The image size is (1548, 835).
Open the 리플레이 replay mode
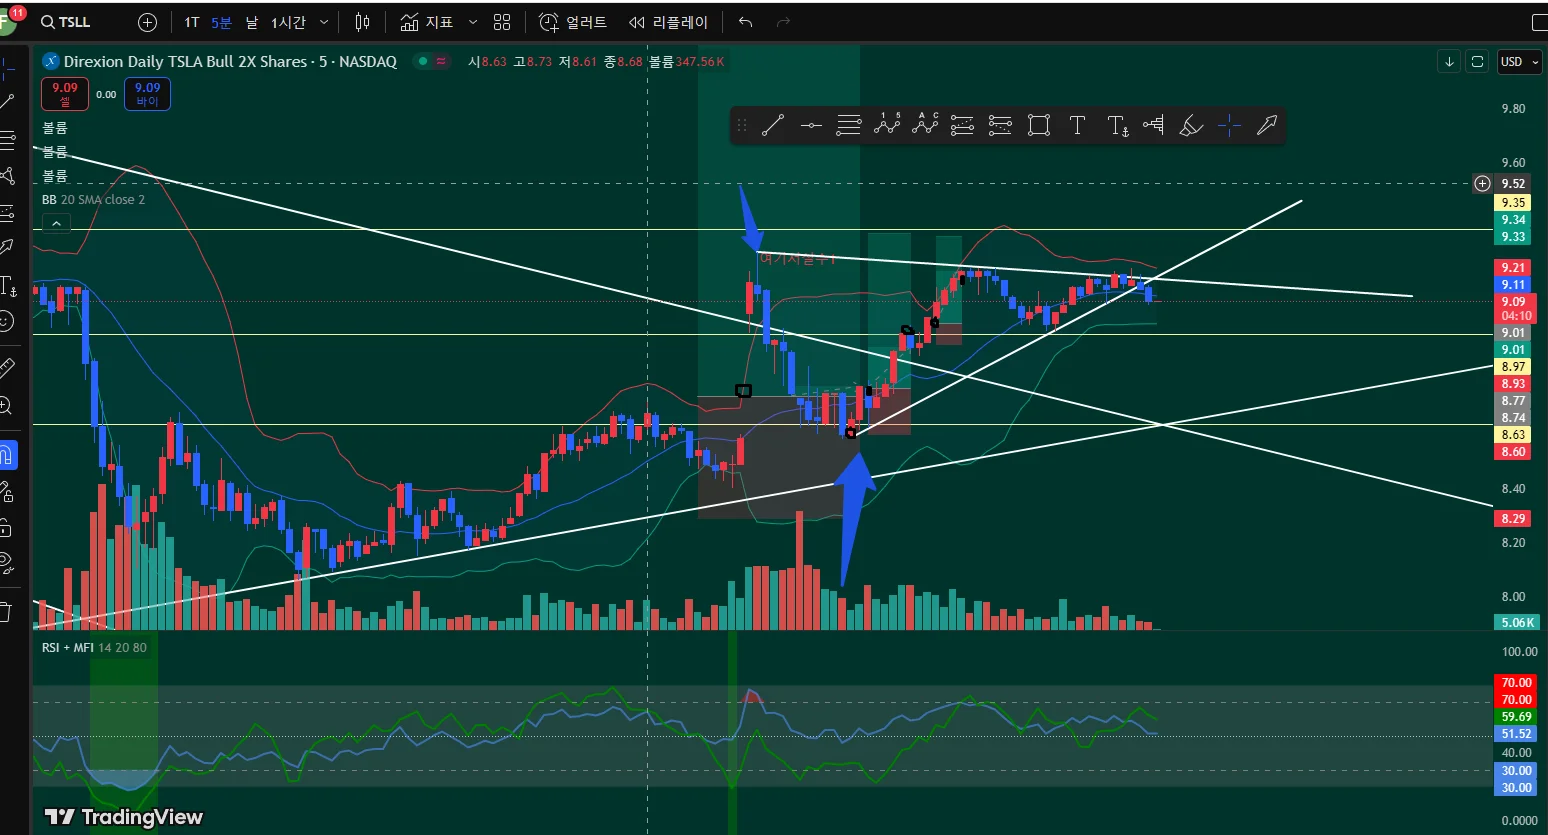point(668,22)
